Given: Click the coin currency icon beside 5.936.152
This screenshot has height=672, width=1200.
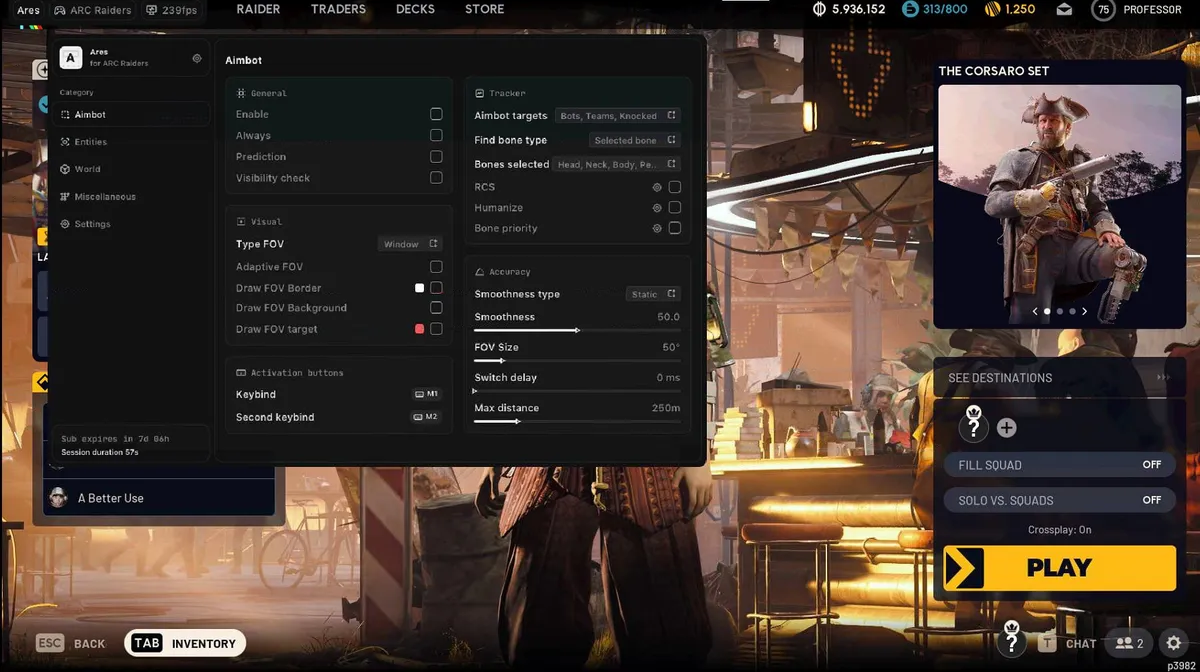Looking at the screenshot, I should pyautogui.click(x=820, y=9).
